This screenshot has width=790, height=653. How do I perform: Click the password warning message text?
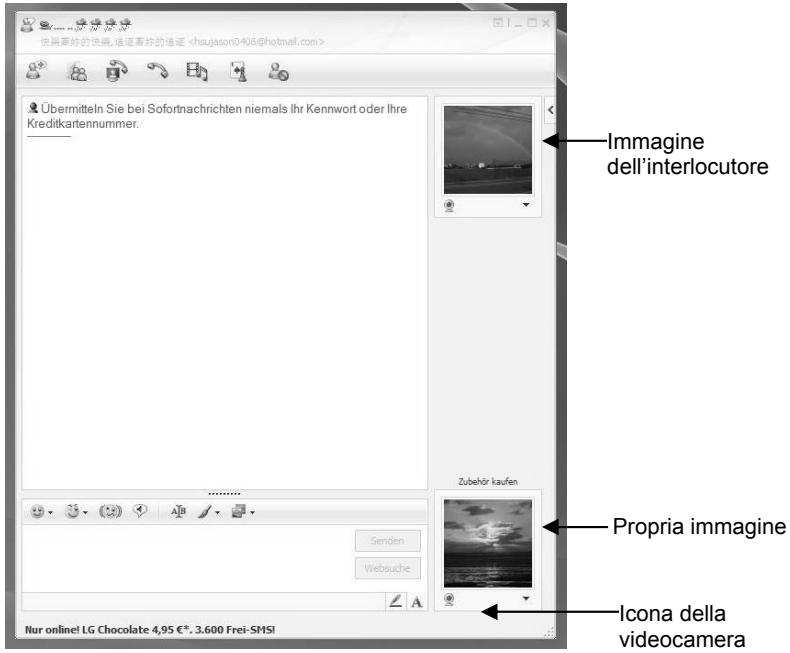coord(217,116)
